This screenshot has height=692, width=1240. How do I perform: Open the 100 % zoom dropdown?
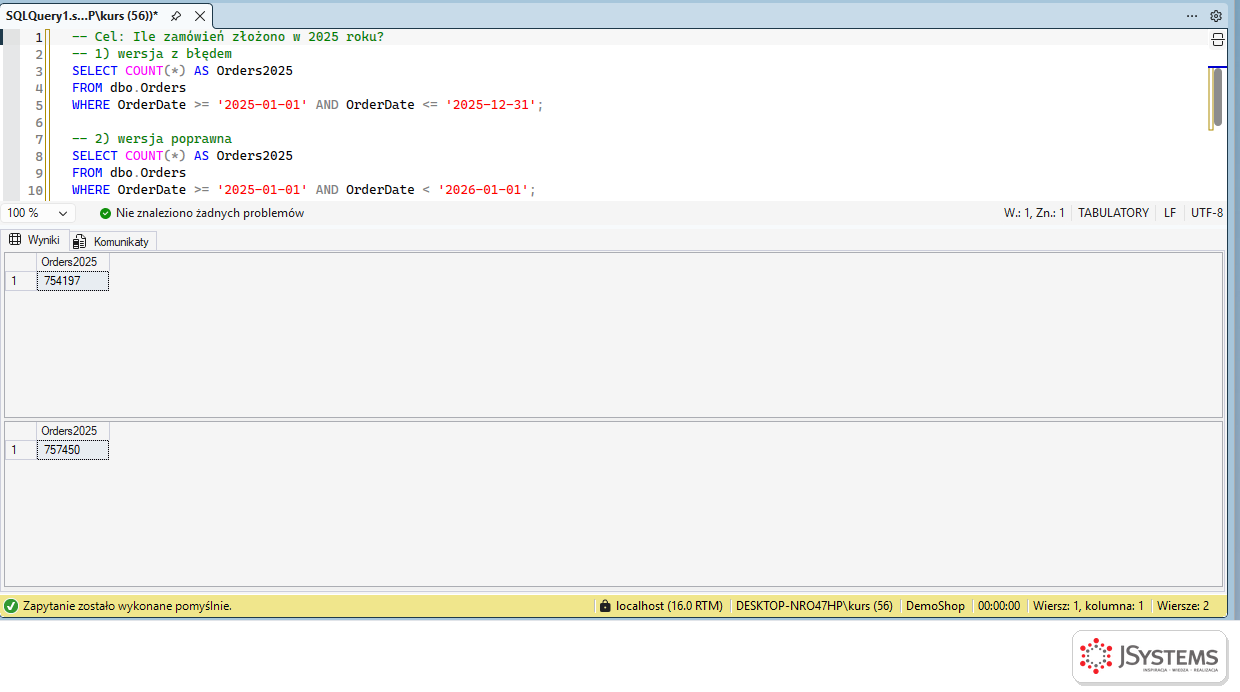click(x=38, y=213)
